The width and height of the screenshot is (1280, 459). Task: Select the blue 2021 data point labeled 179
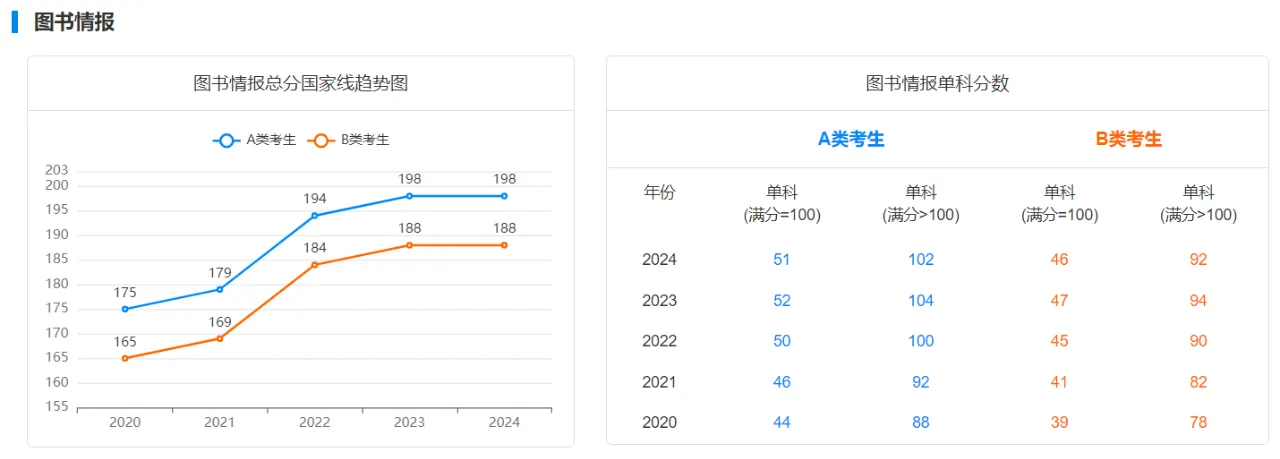pos(220,289)
